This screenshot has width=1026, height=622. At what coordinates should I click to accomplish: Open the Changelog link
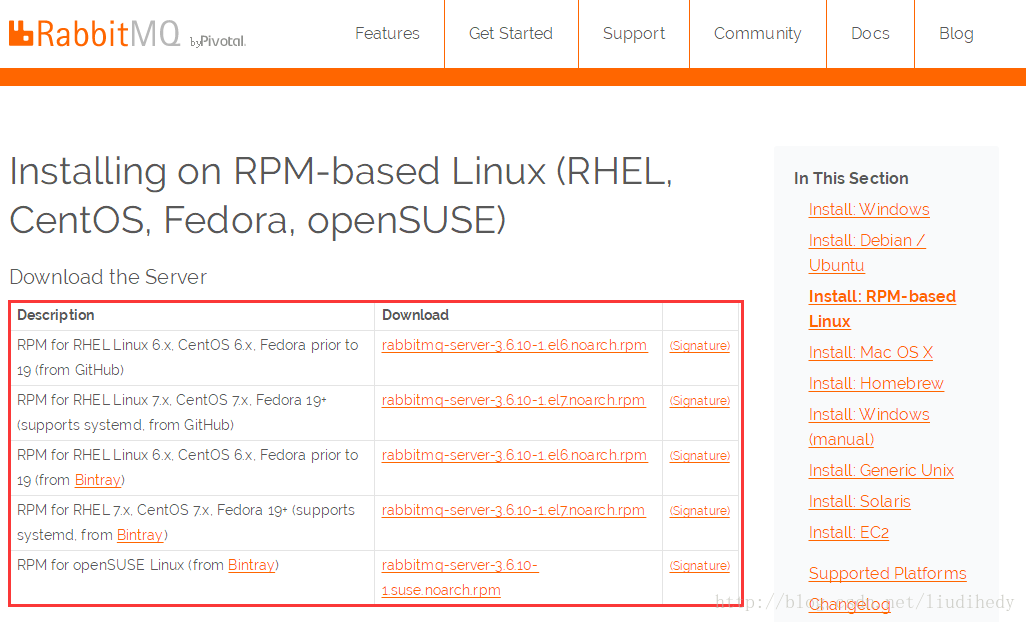click(849, 604)
